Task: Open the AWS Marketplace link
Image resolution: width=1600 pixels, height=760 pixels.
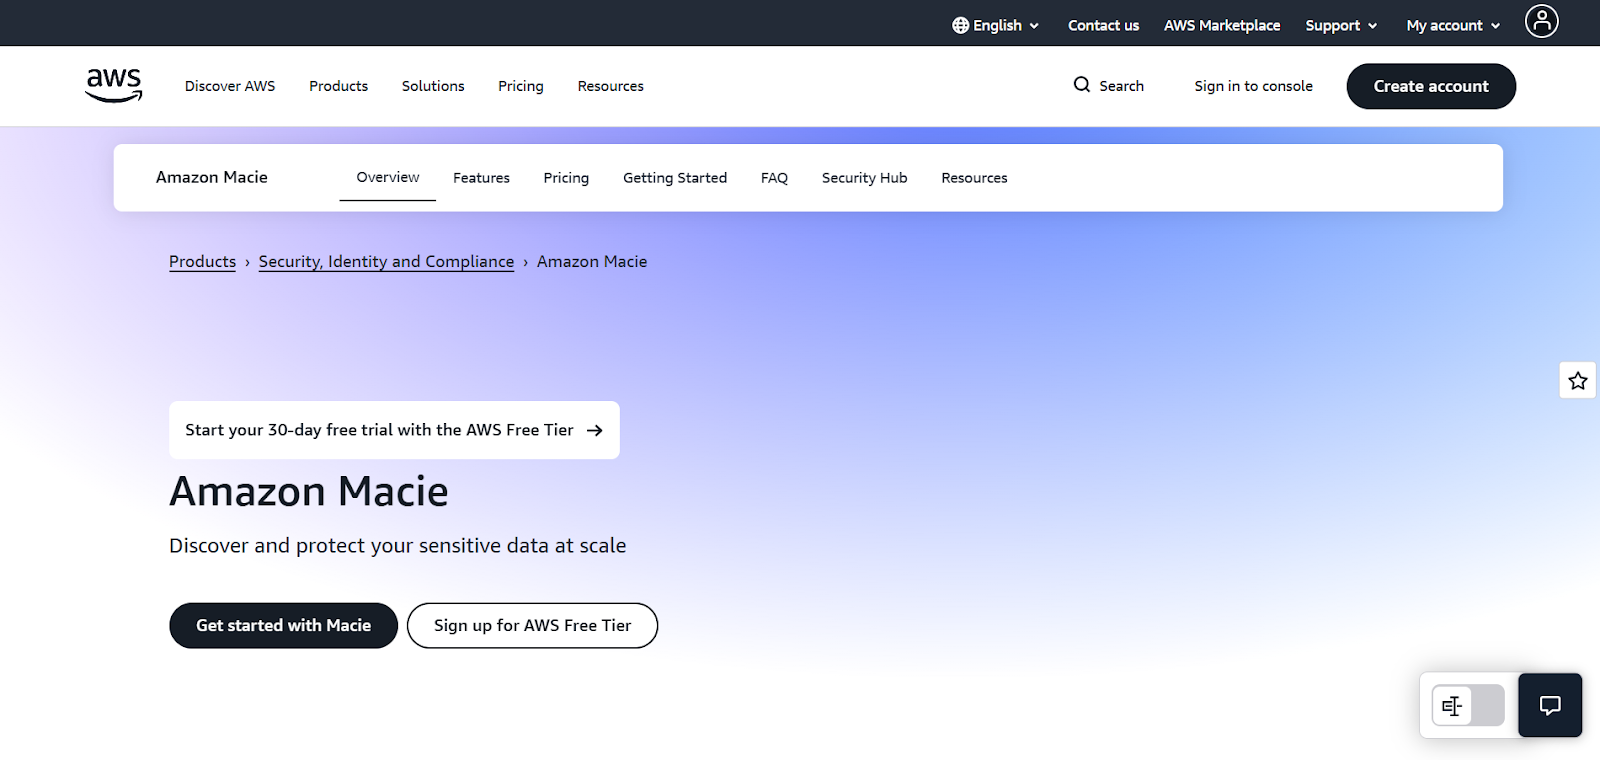Action: click(x=1222, y=25)
